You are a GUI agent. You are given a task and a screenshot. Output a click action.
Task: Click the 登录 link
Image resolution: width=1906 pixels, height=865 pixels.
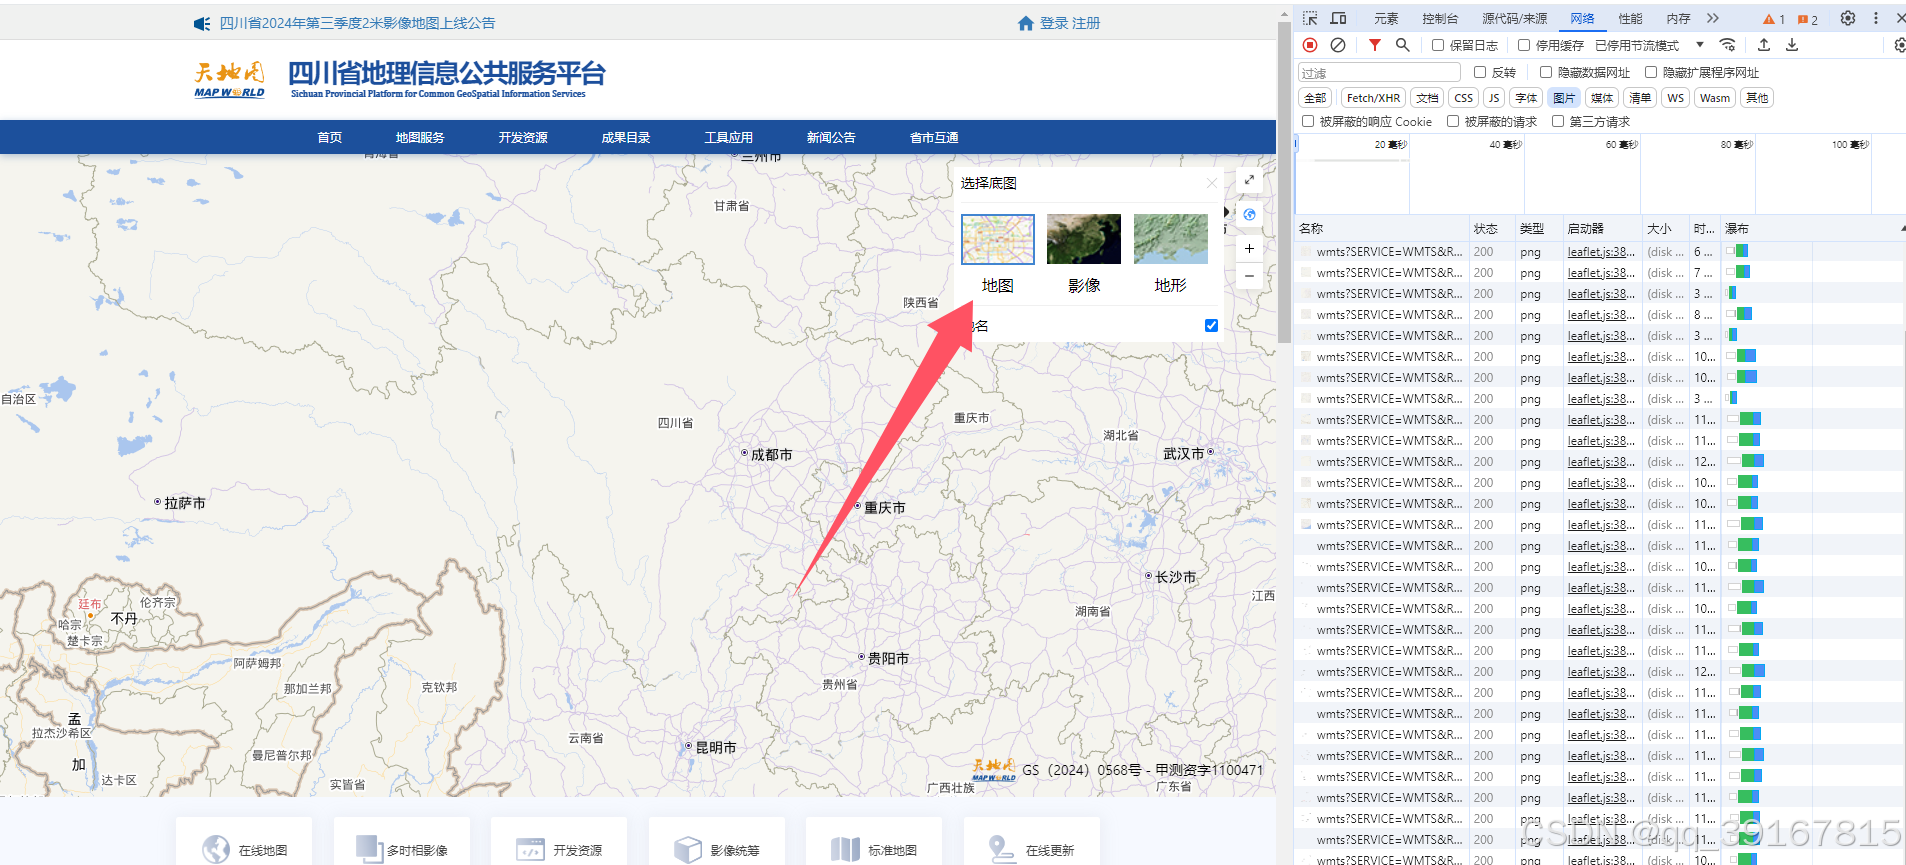click(x=1054, y=23)
